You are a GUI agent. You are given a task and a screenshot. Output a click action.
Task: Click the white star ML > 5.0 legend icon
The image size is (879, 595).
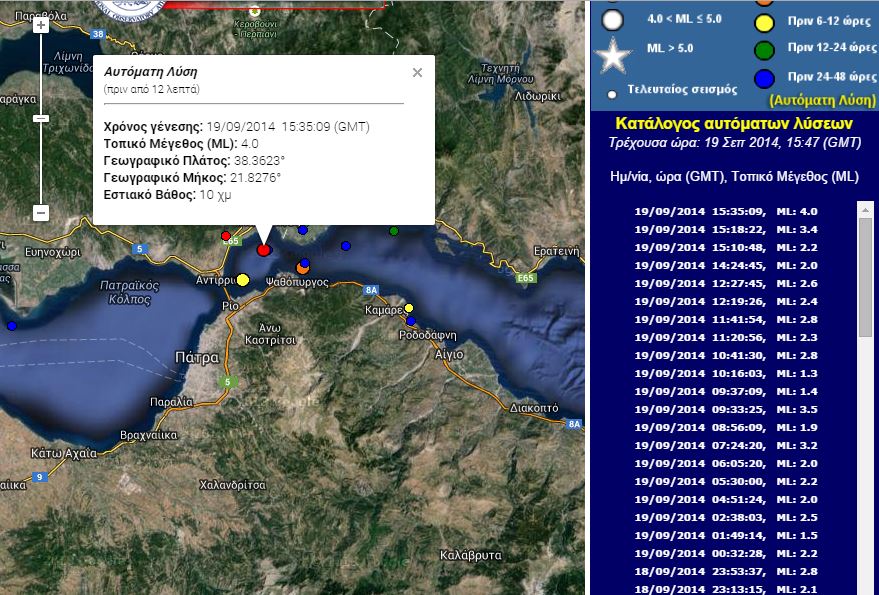[x=613, y=55]
